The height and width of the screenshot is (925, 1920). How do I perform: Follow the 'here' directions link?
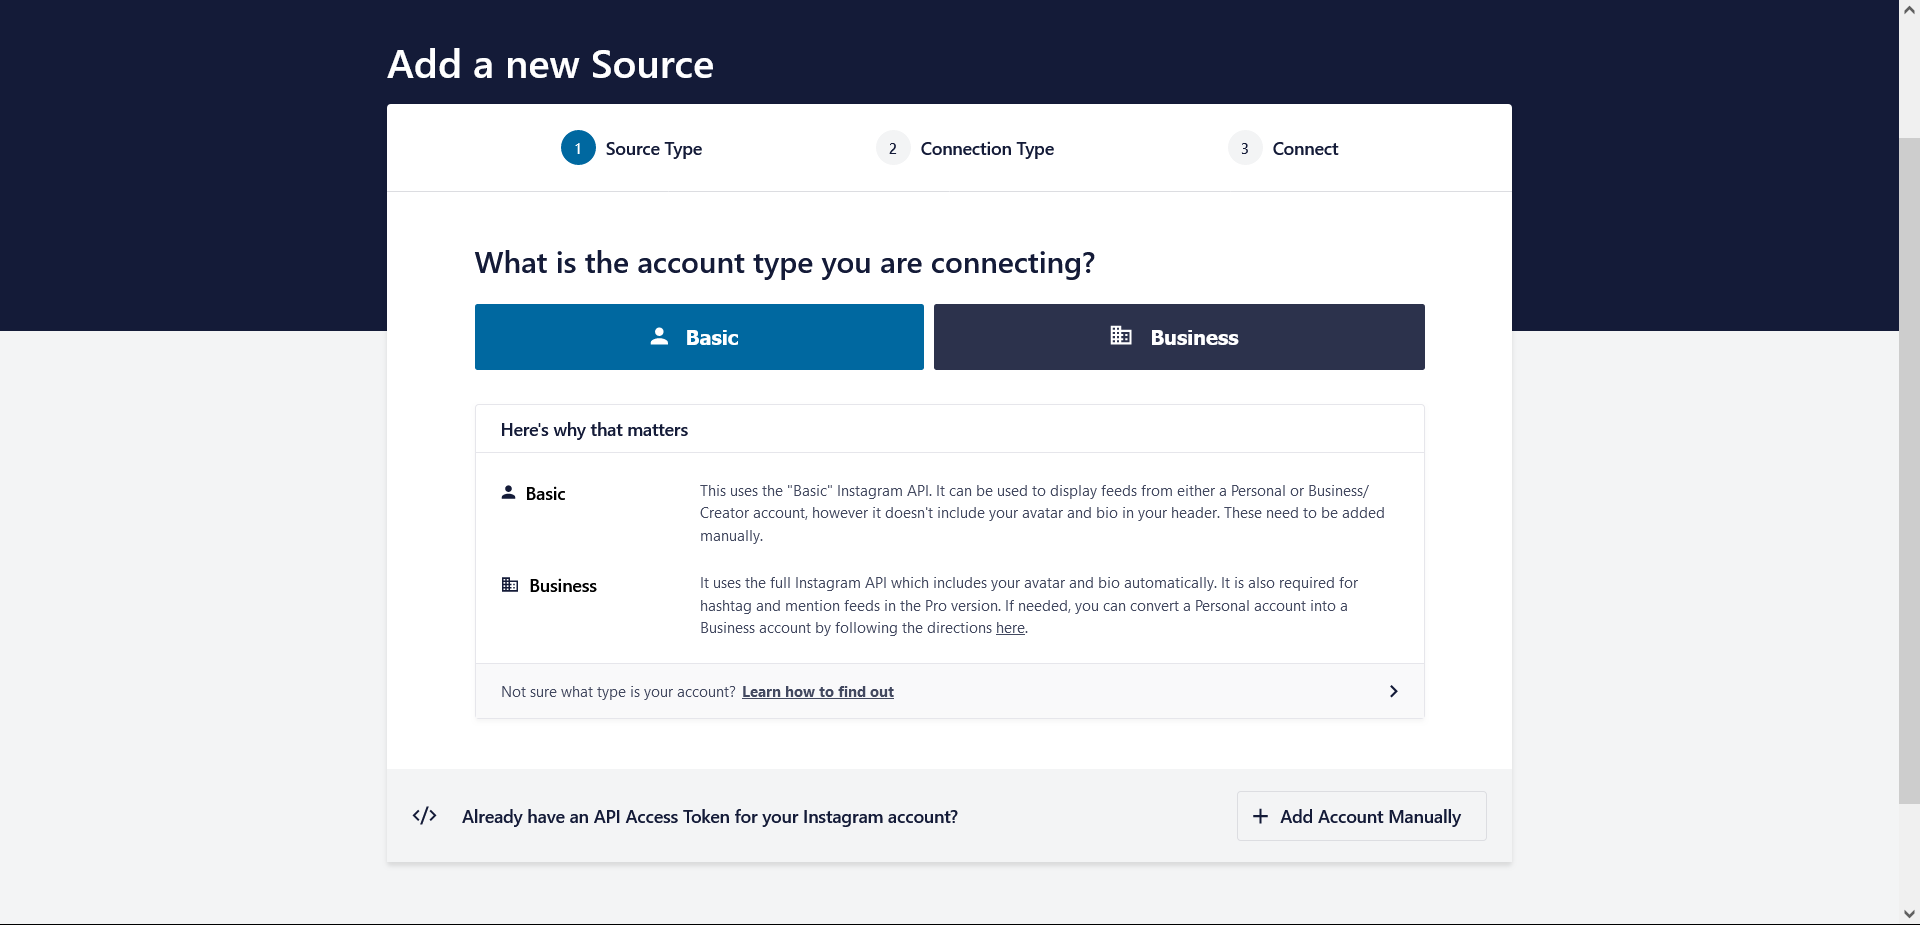click(1010, 628)
